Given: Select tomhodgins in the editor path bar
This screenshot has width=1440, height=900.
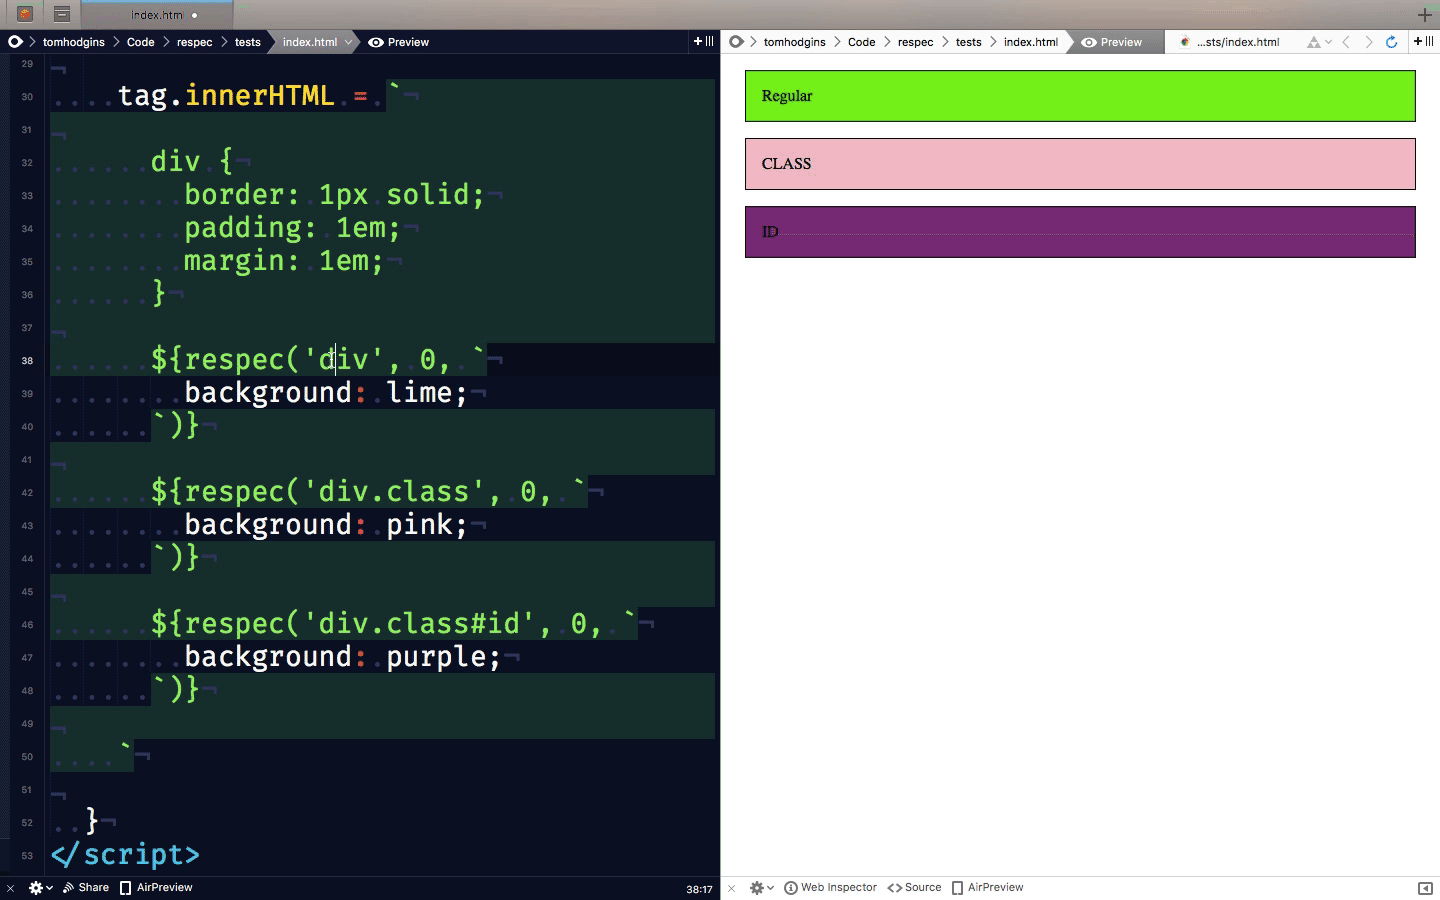Looking at the screenshot, I should pos(74,42).
